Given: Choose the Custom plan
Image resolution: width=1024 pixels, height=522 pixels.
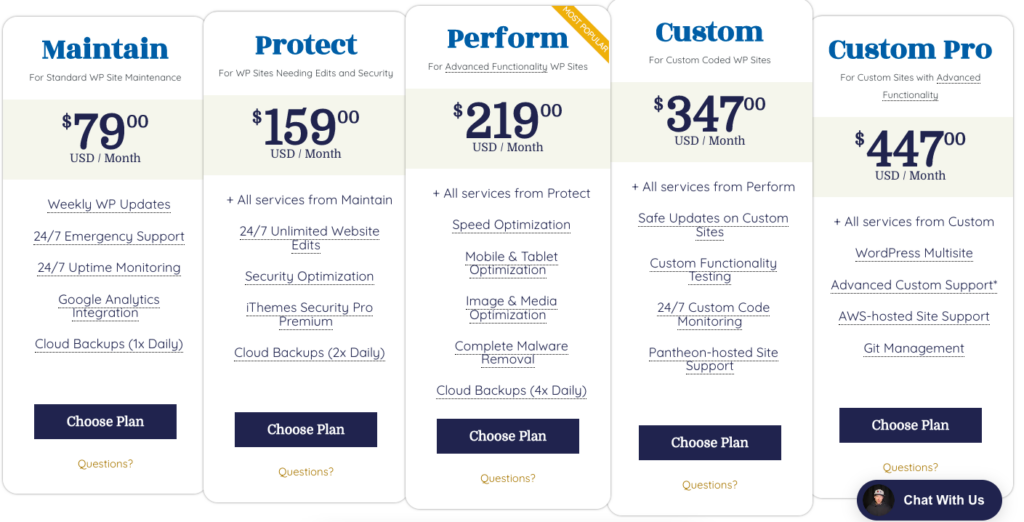Looking at the screenshot, I should point(709,442).
